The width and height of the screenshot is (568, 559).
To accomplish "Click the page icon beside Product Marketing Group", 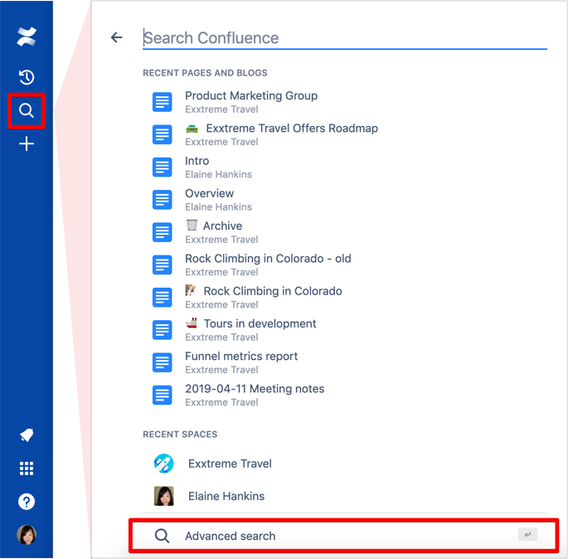I will [162, 102].
